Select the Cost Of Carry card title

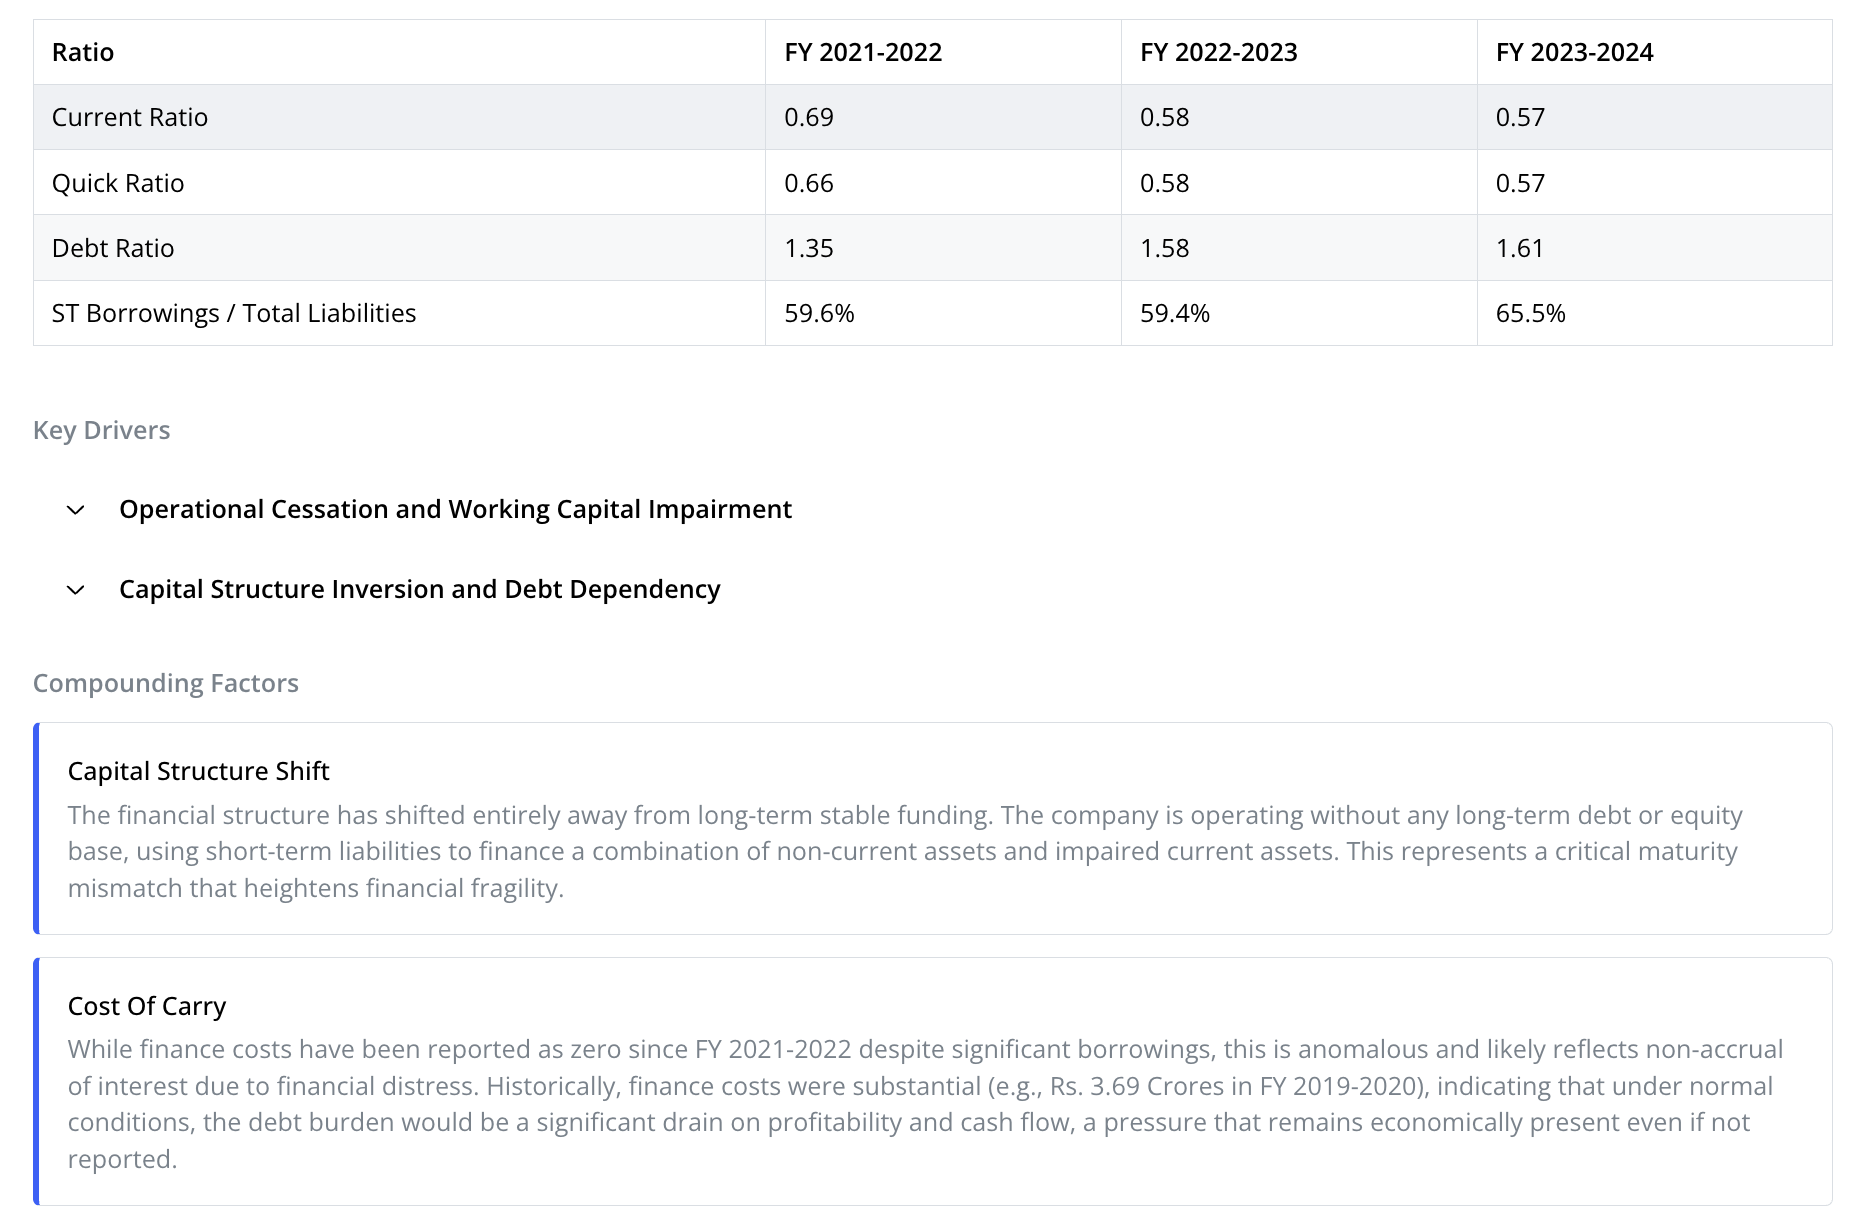pos(147,1006)
